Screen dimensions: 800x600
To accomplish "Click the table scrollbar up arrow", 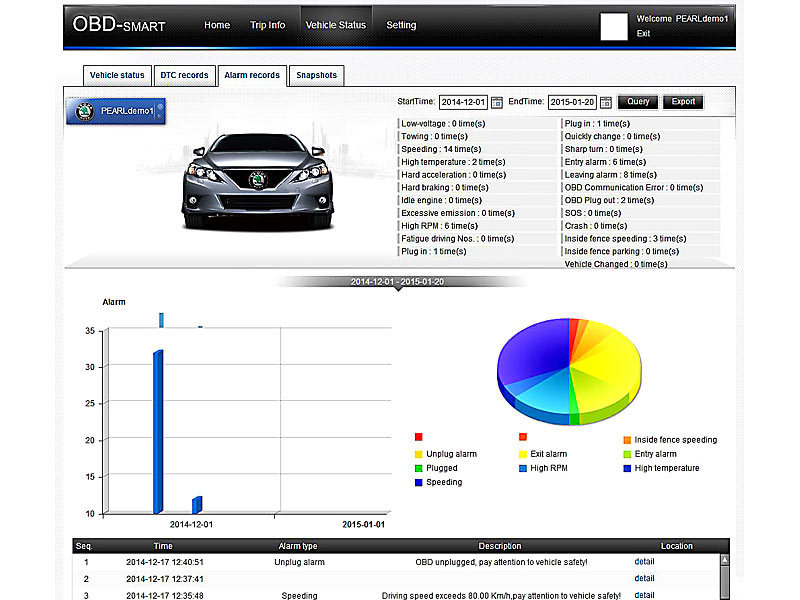I will [x=724, y=560].
